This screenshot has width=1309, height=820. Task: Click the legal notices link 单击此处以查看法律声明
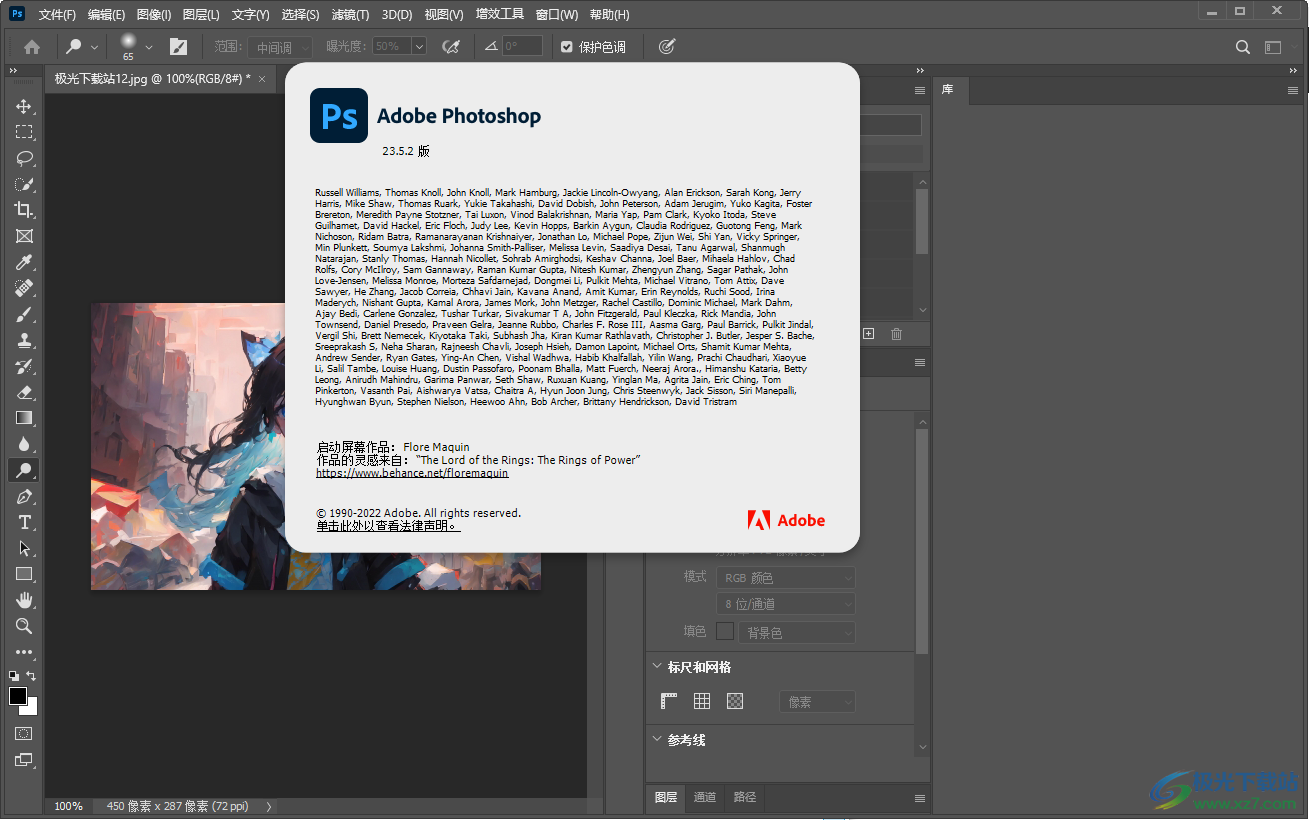click(x=389, y=526)
